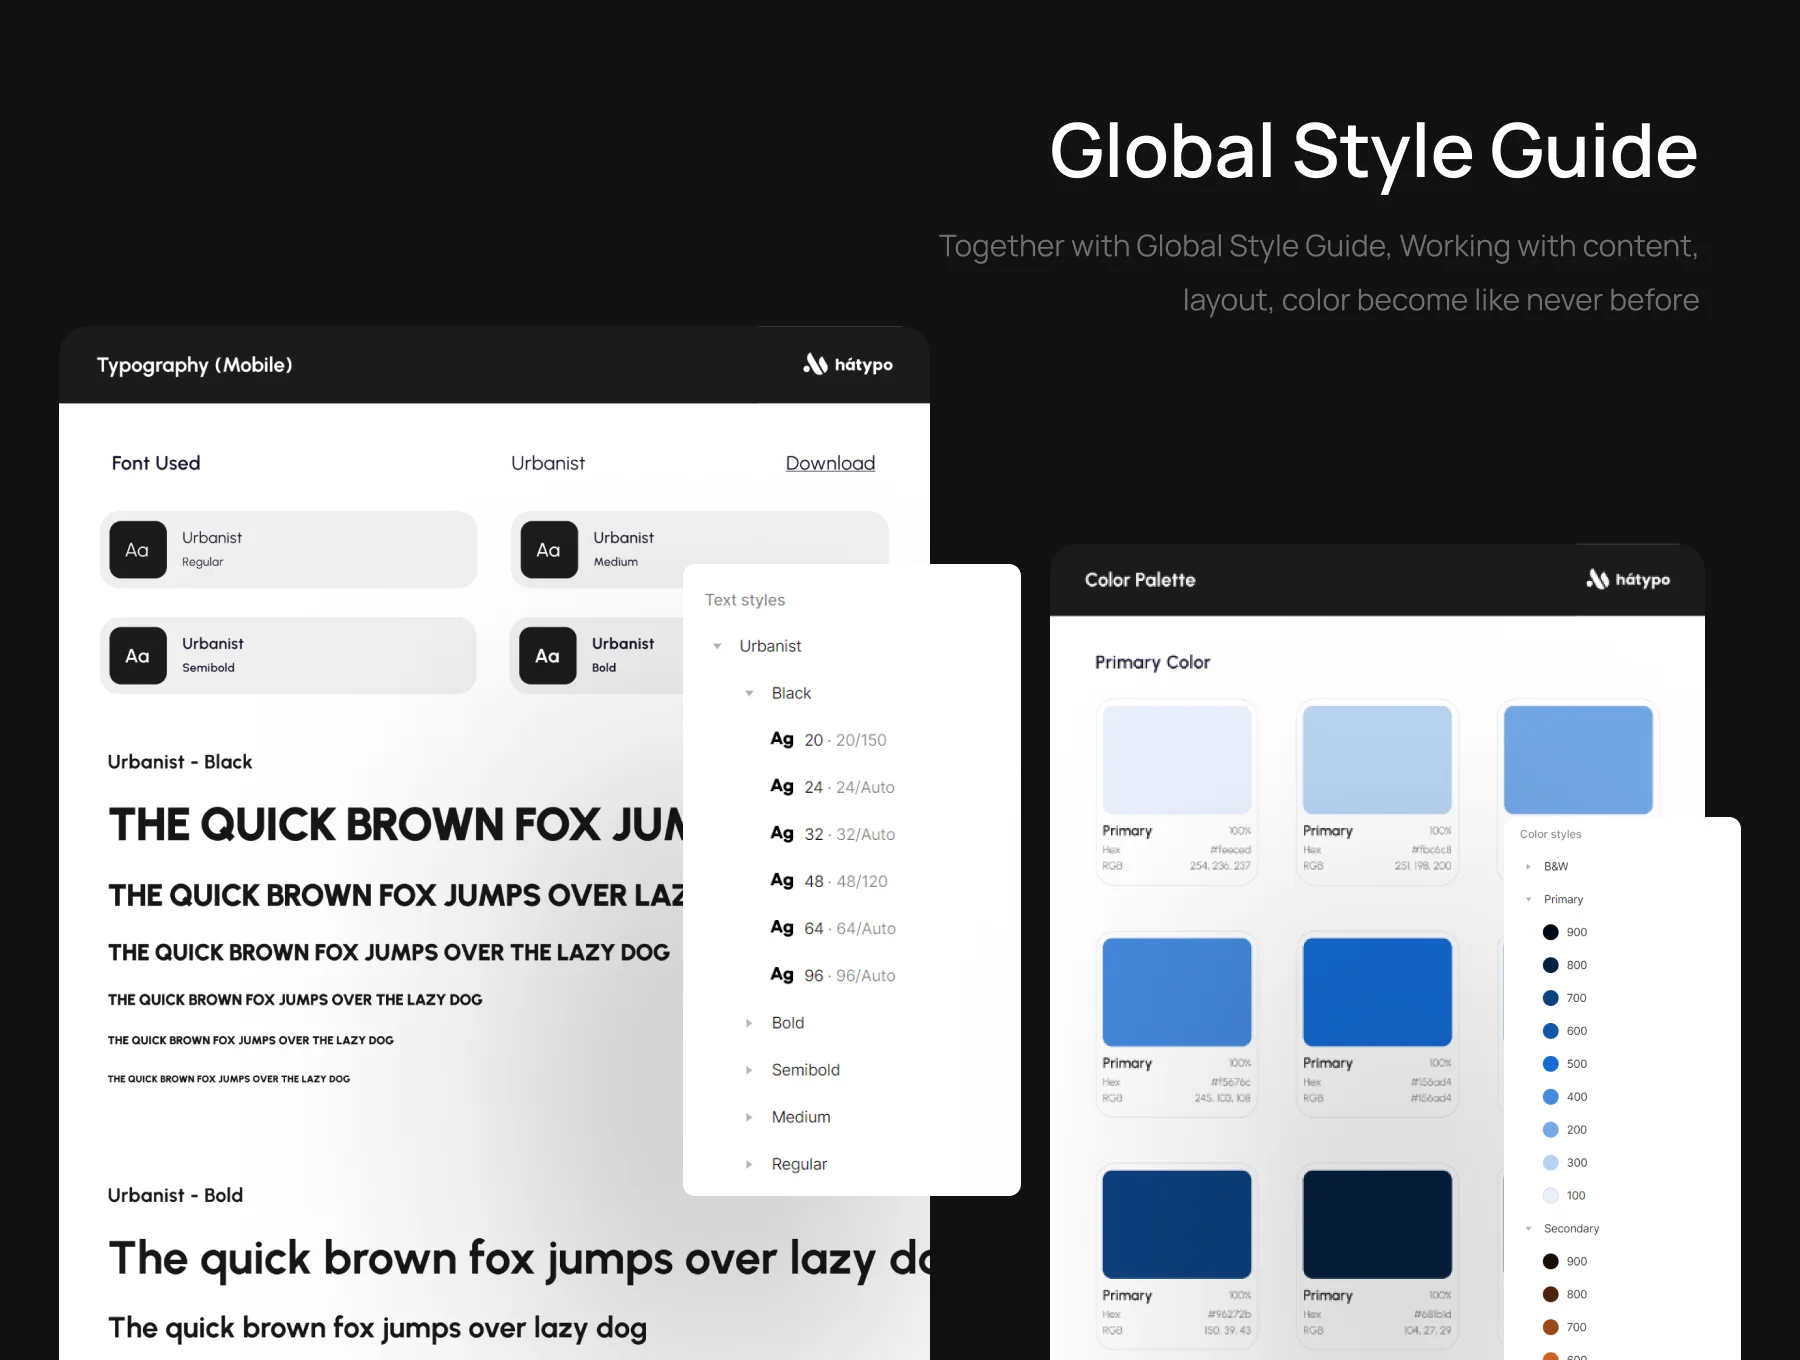Collapse the Secondary color styles group
Screen dimensions: 1800x1360
pos(1528,1229)
